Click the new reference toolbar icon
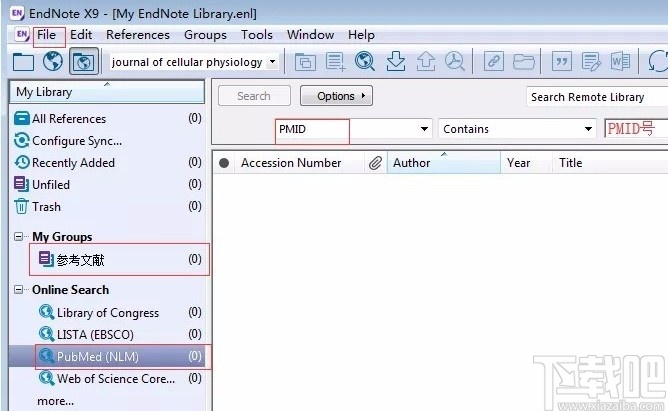Image resolution: width=668 pixels, height=411 pixels. (x=335, y=62)
